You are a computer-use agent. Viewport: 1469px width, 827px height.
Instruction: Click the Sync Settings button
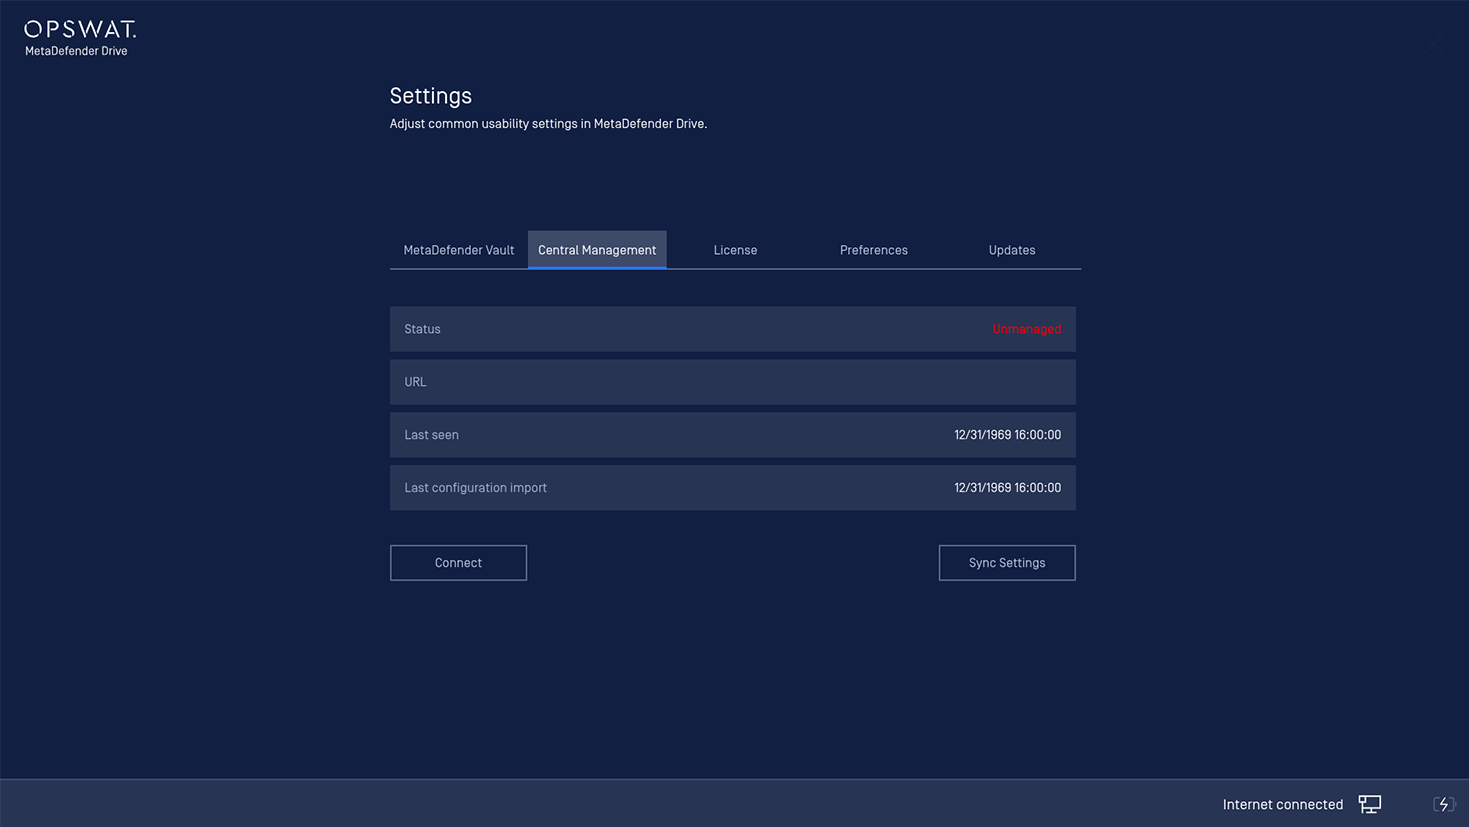click(x=1007, y=563)
